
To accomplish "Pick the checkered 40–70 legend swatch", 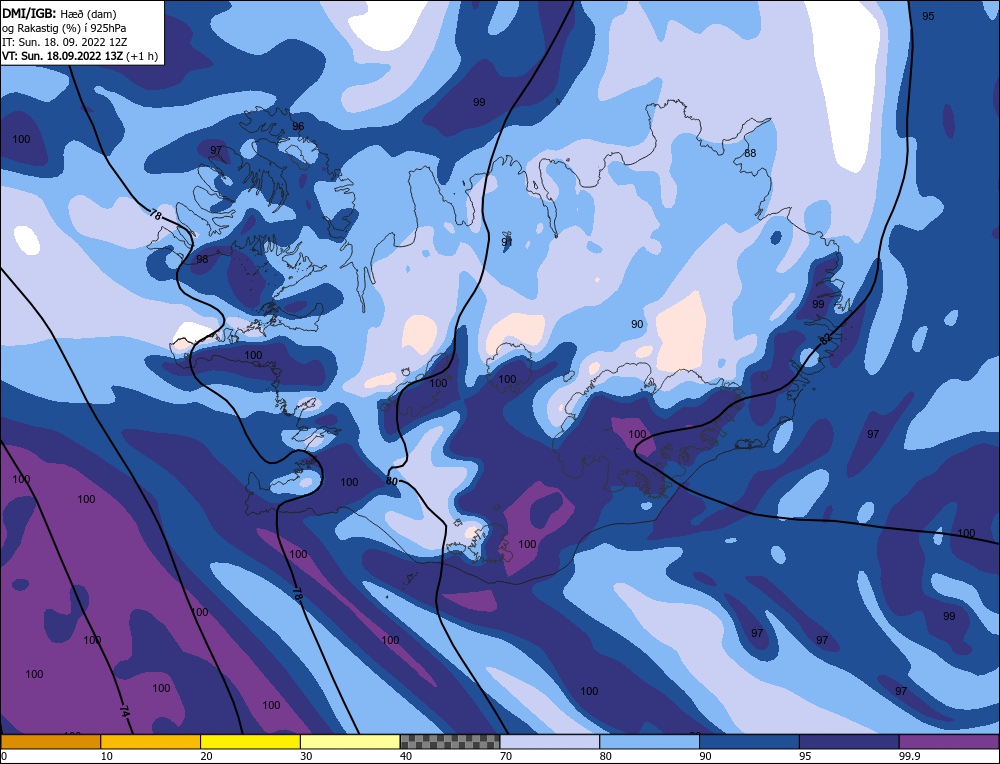I will tap(450, 742).
